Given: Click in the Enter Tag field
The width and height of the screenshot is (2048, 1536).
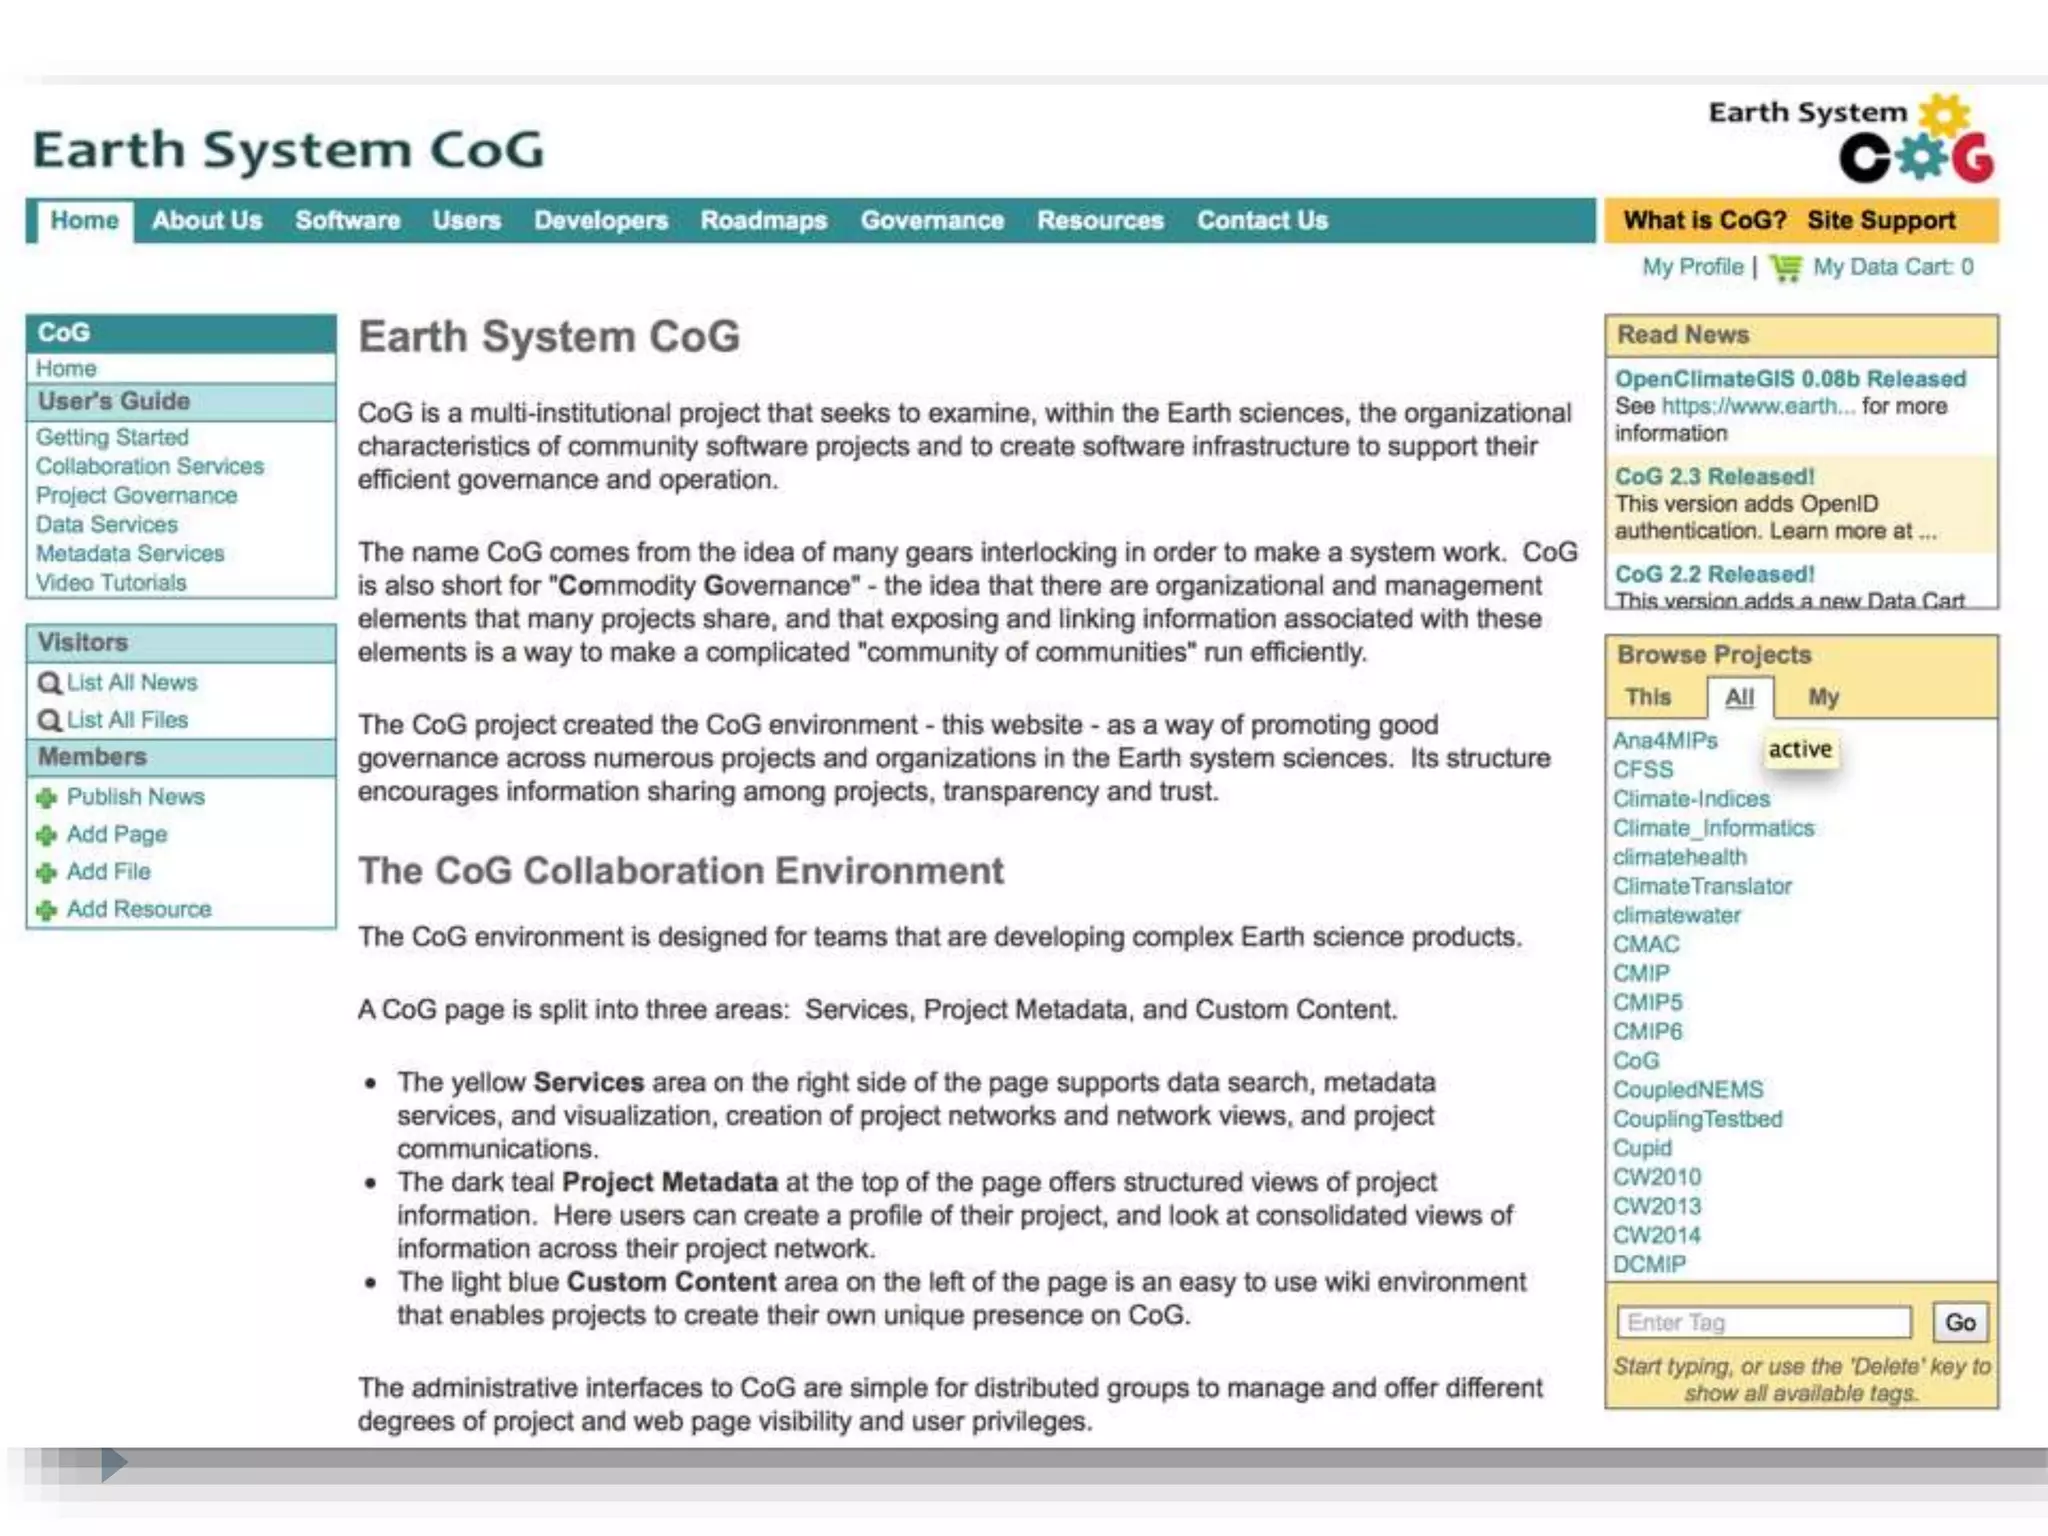Looking at the screenshot, I should tap(1763, 1322).
